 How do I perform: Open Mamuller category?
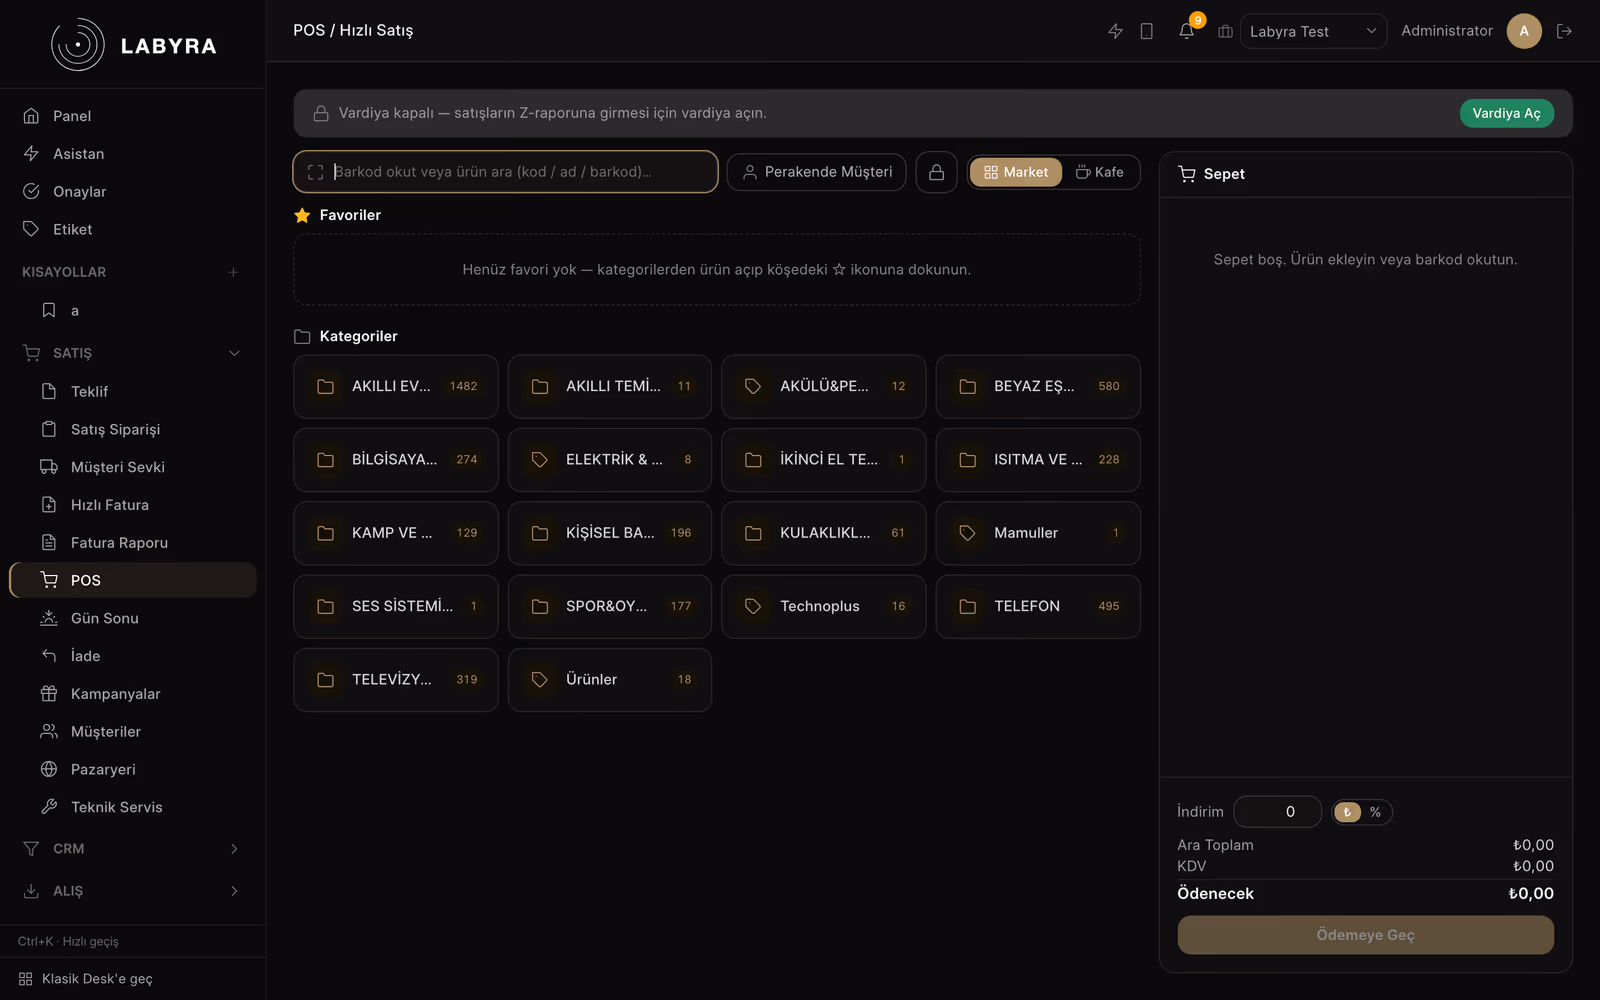pyautogui.click(x=1038, y=533)
